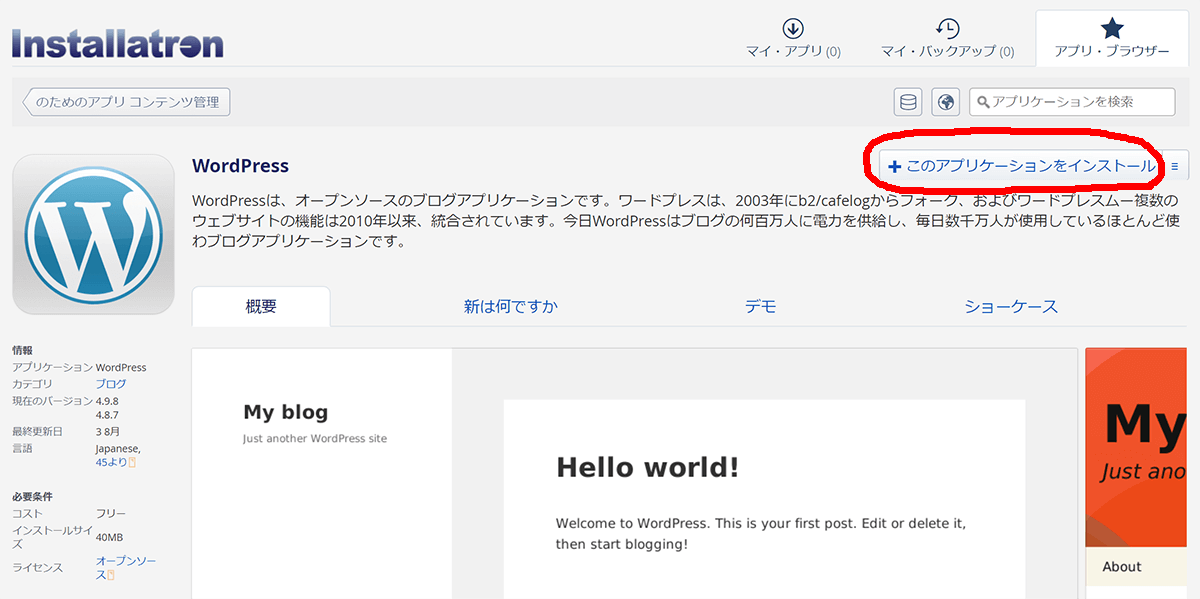This screenshot has width=1200, height=599.
Task: Click the clock restore icon above マイ・バックアップ
Action: pos(947,28)
